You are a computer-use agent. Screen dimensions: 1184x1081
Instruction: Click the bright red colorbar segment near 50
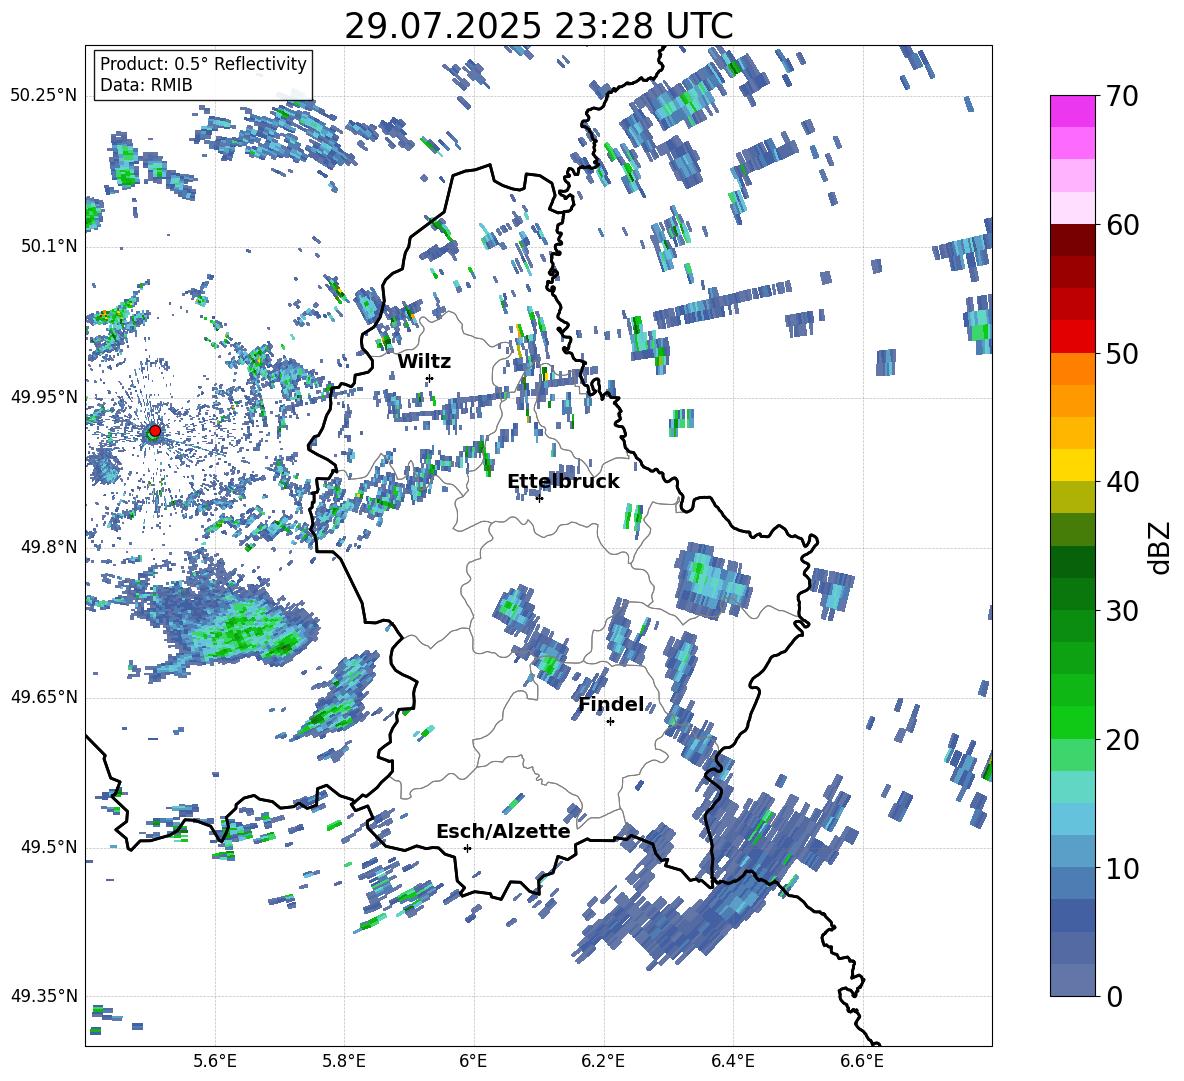click(1072, 337)
